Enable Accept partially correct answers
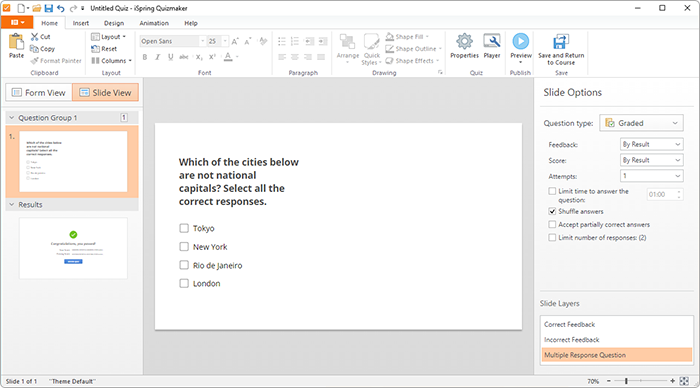The height and width of the screenshot is (388, 700). click(552, 224)
